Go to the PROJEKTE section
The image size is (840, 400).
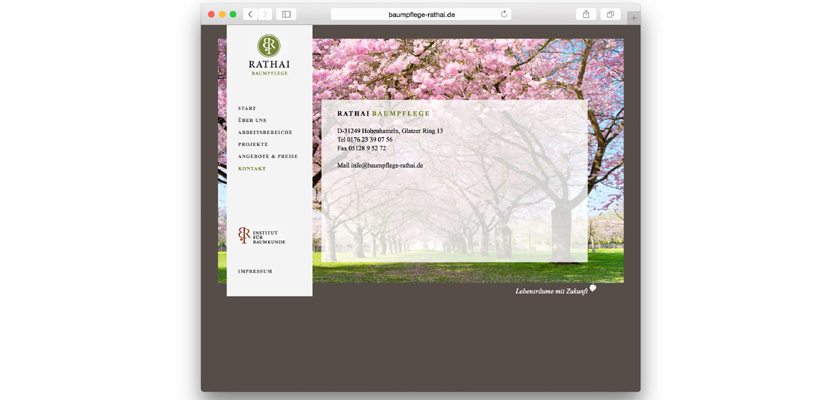(253, 144)
